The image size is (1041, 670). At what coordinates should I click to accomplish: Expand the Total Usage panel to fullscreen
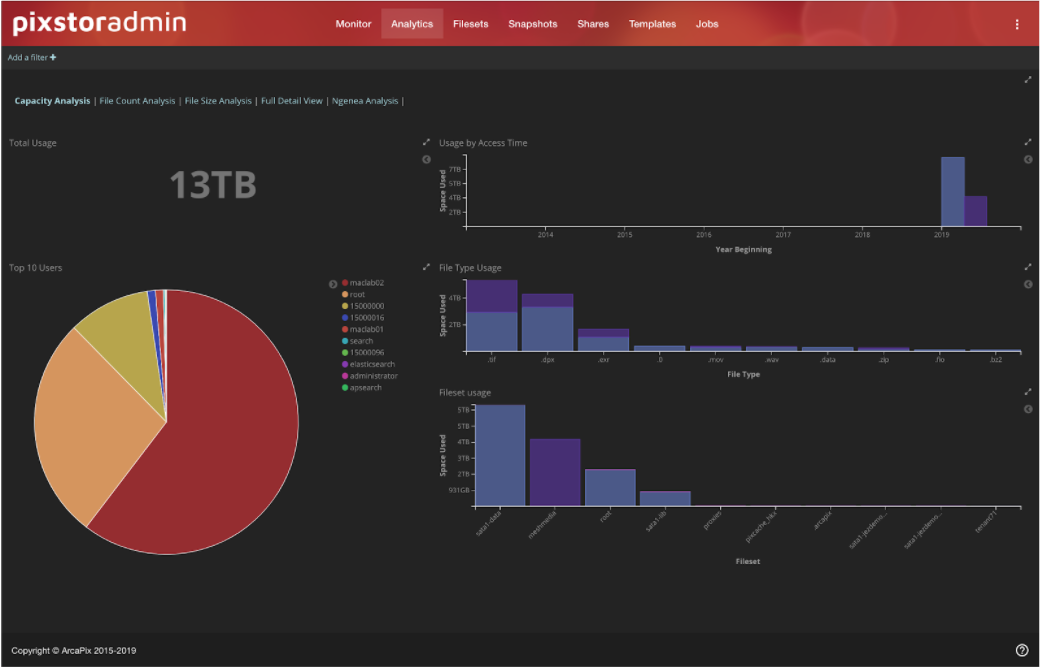426,143
